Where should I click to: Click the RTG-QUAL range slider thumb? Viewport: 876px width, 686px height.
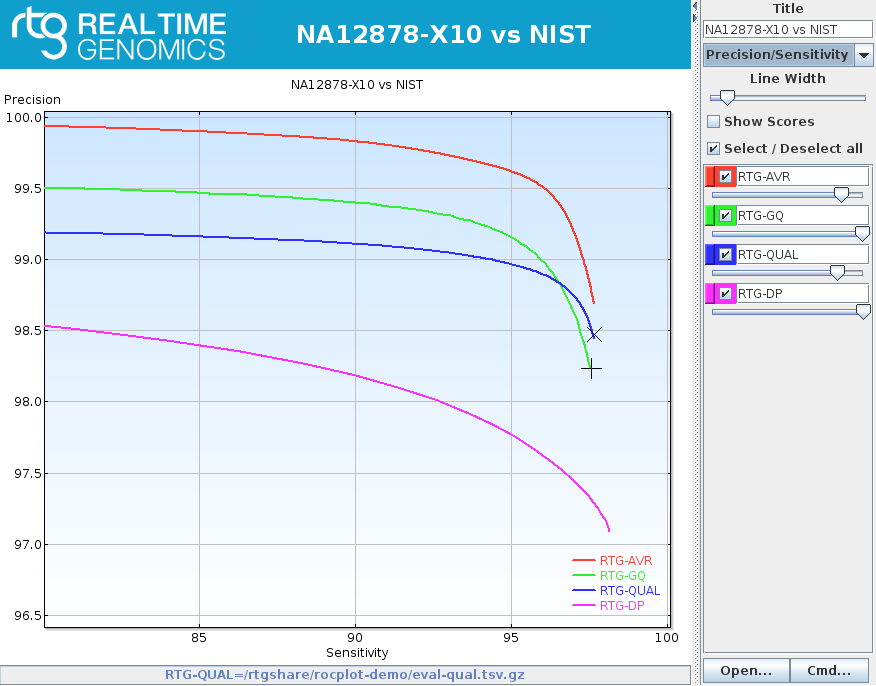837,273
